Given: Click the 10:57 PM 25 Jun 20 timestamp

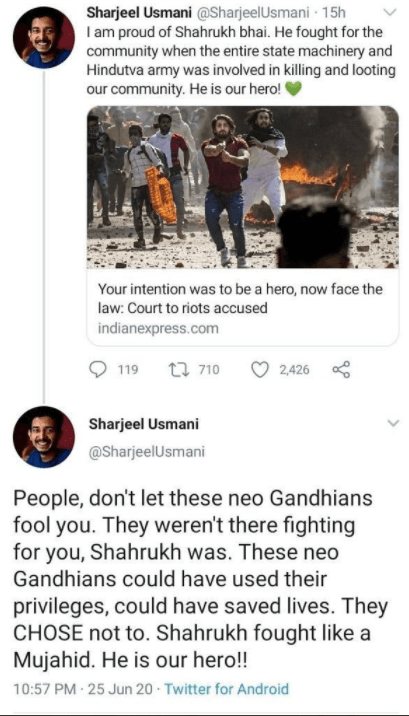Looking at the screenshot, I should 84,689.
